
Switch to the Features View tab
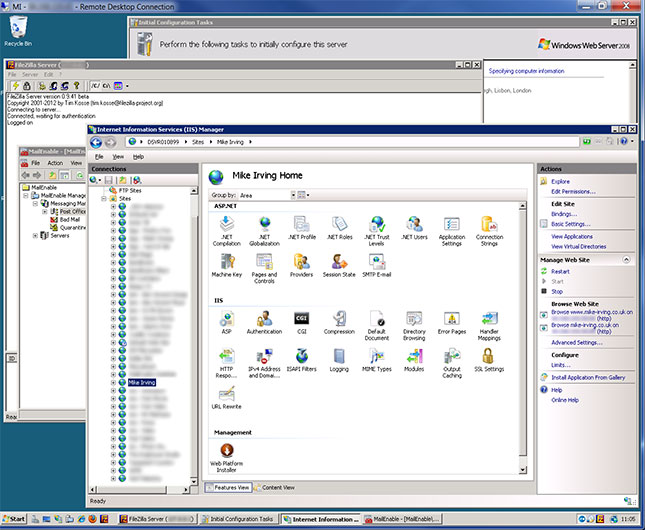[x=228, y=488]
